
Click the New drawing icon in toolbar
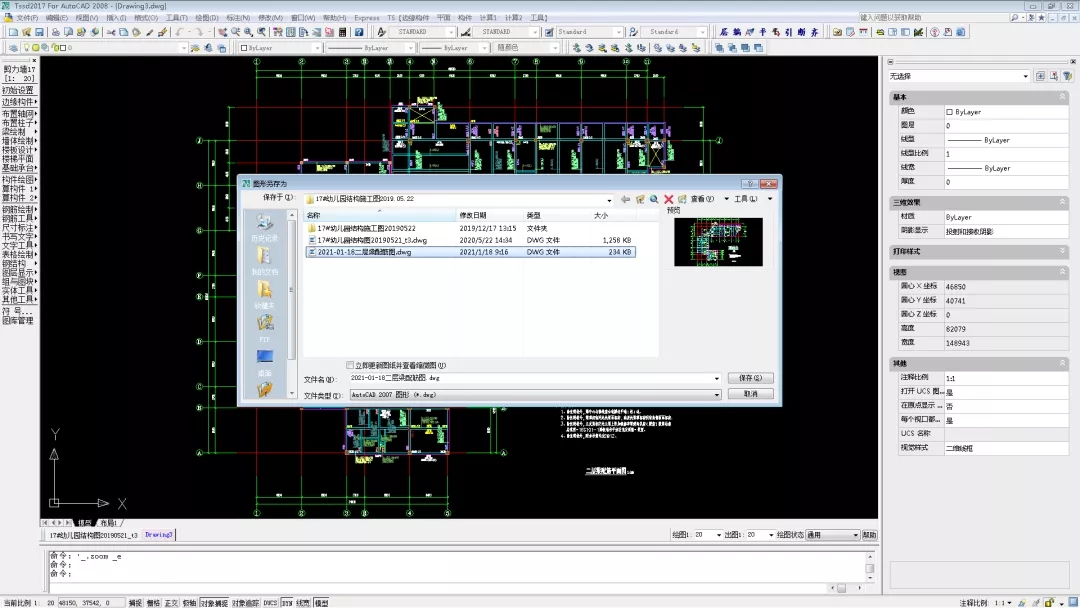click(11, 32)
